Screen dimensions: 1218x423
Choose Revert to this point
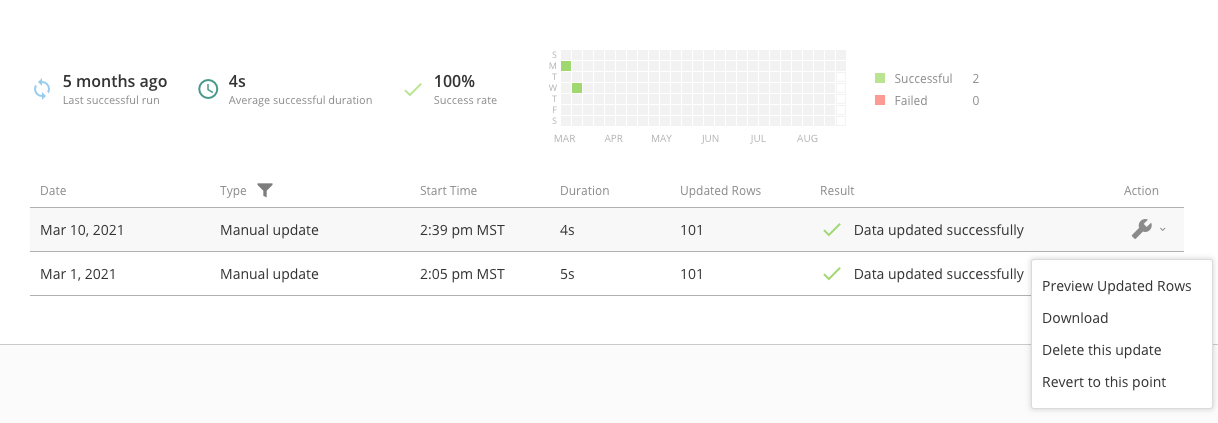1104,382
